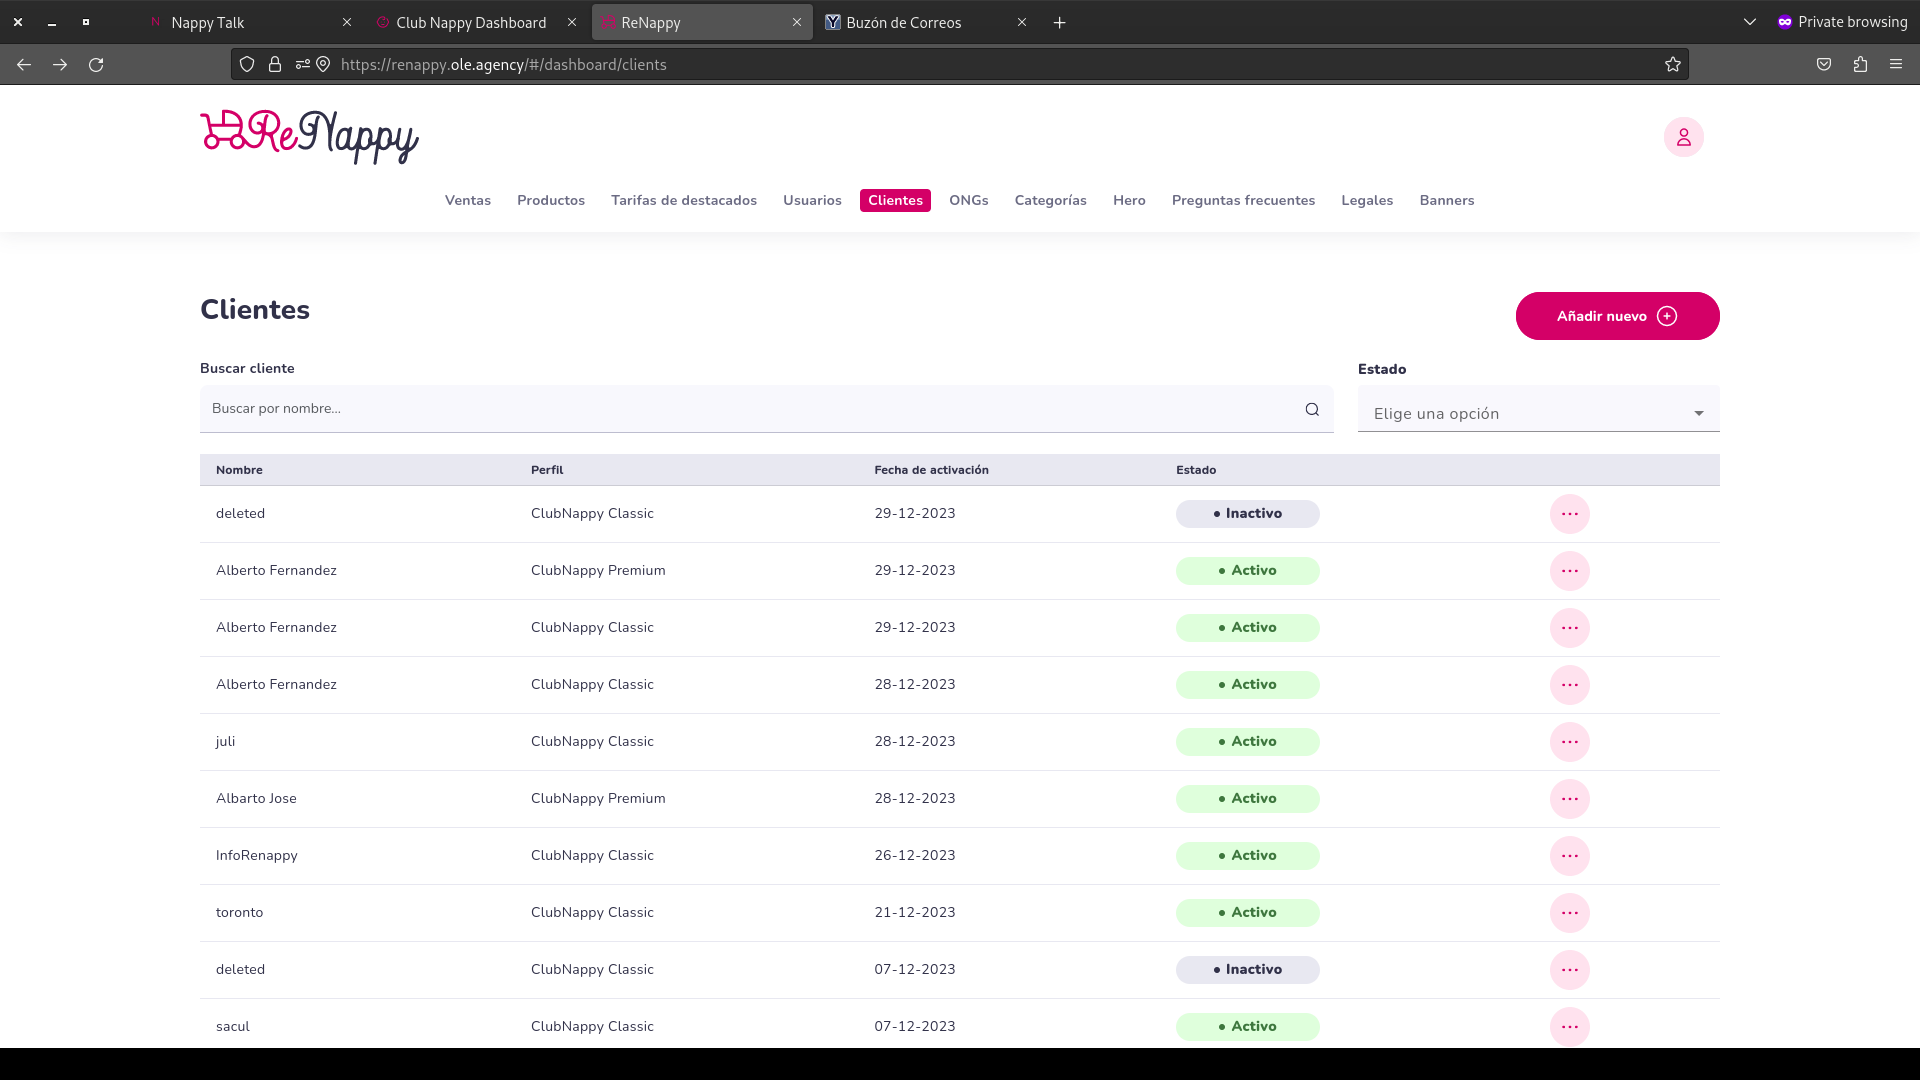Bookmark page with the star icon
Screen dimensions: 1920x1080
pyautogui.click(x=1673, y=65)
